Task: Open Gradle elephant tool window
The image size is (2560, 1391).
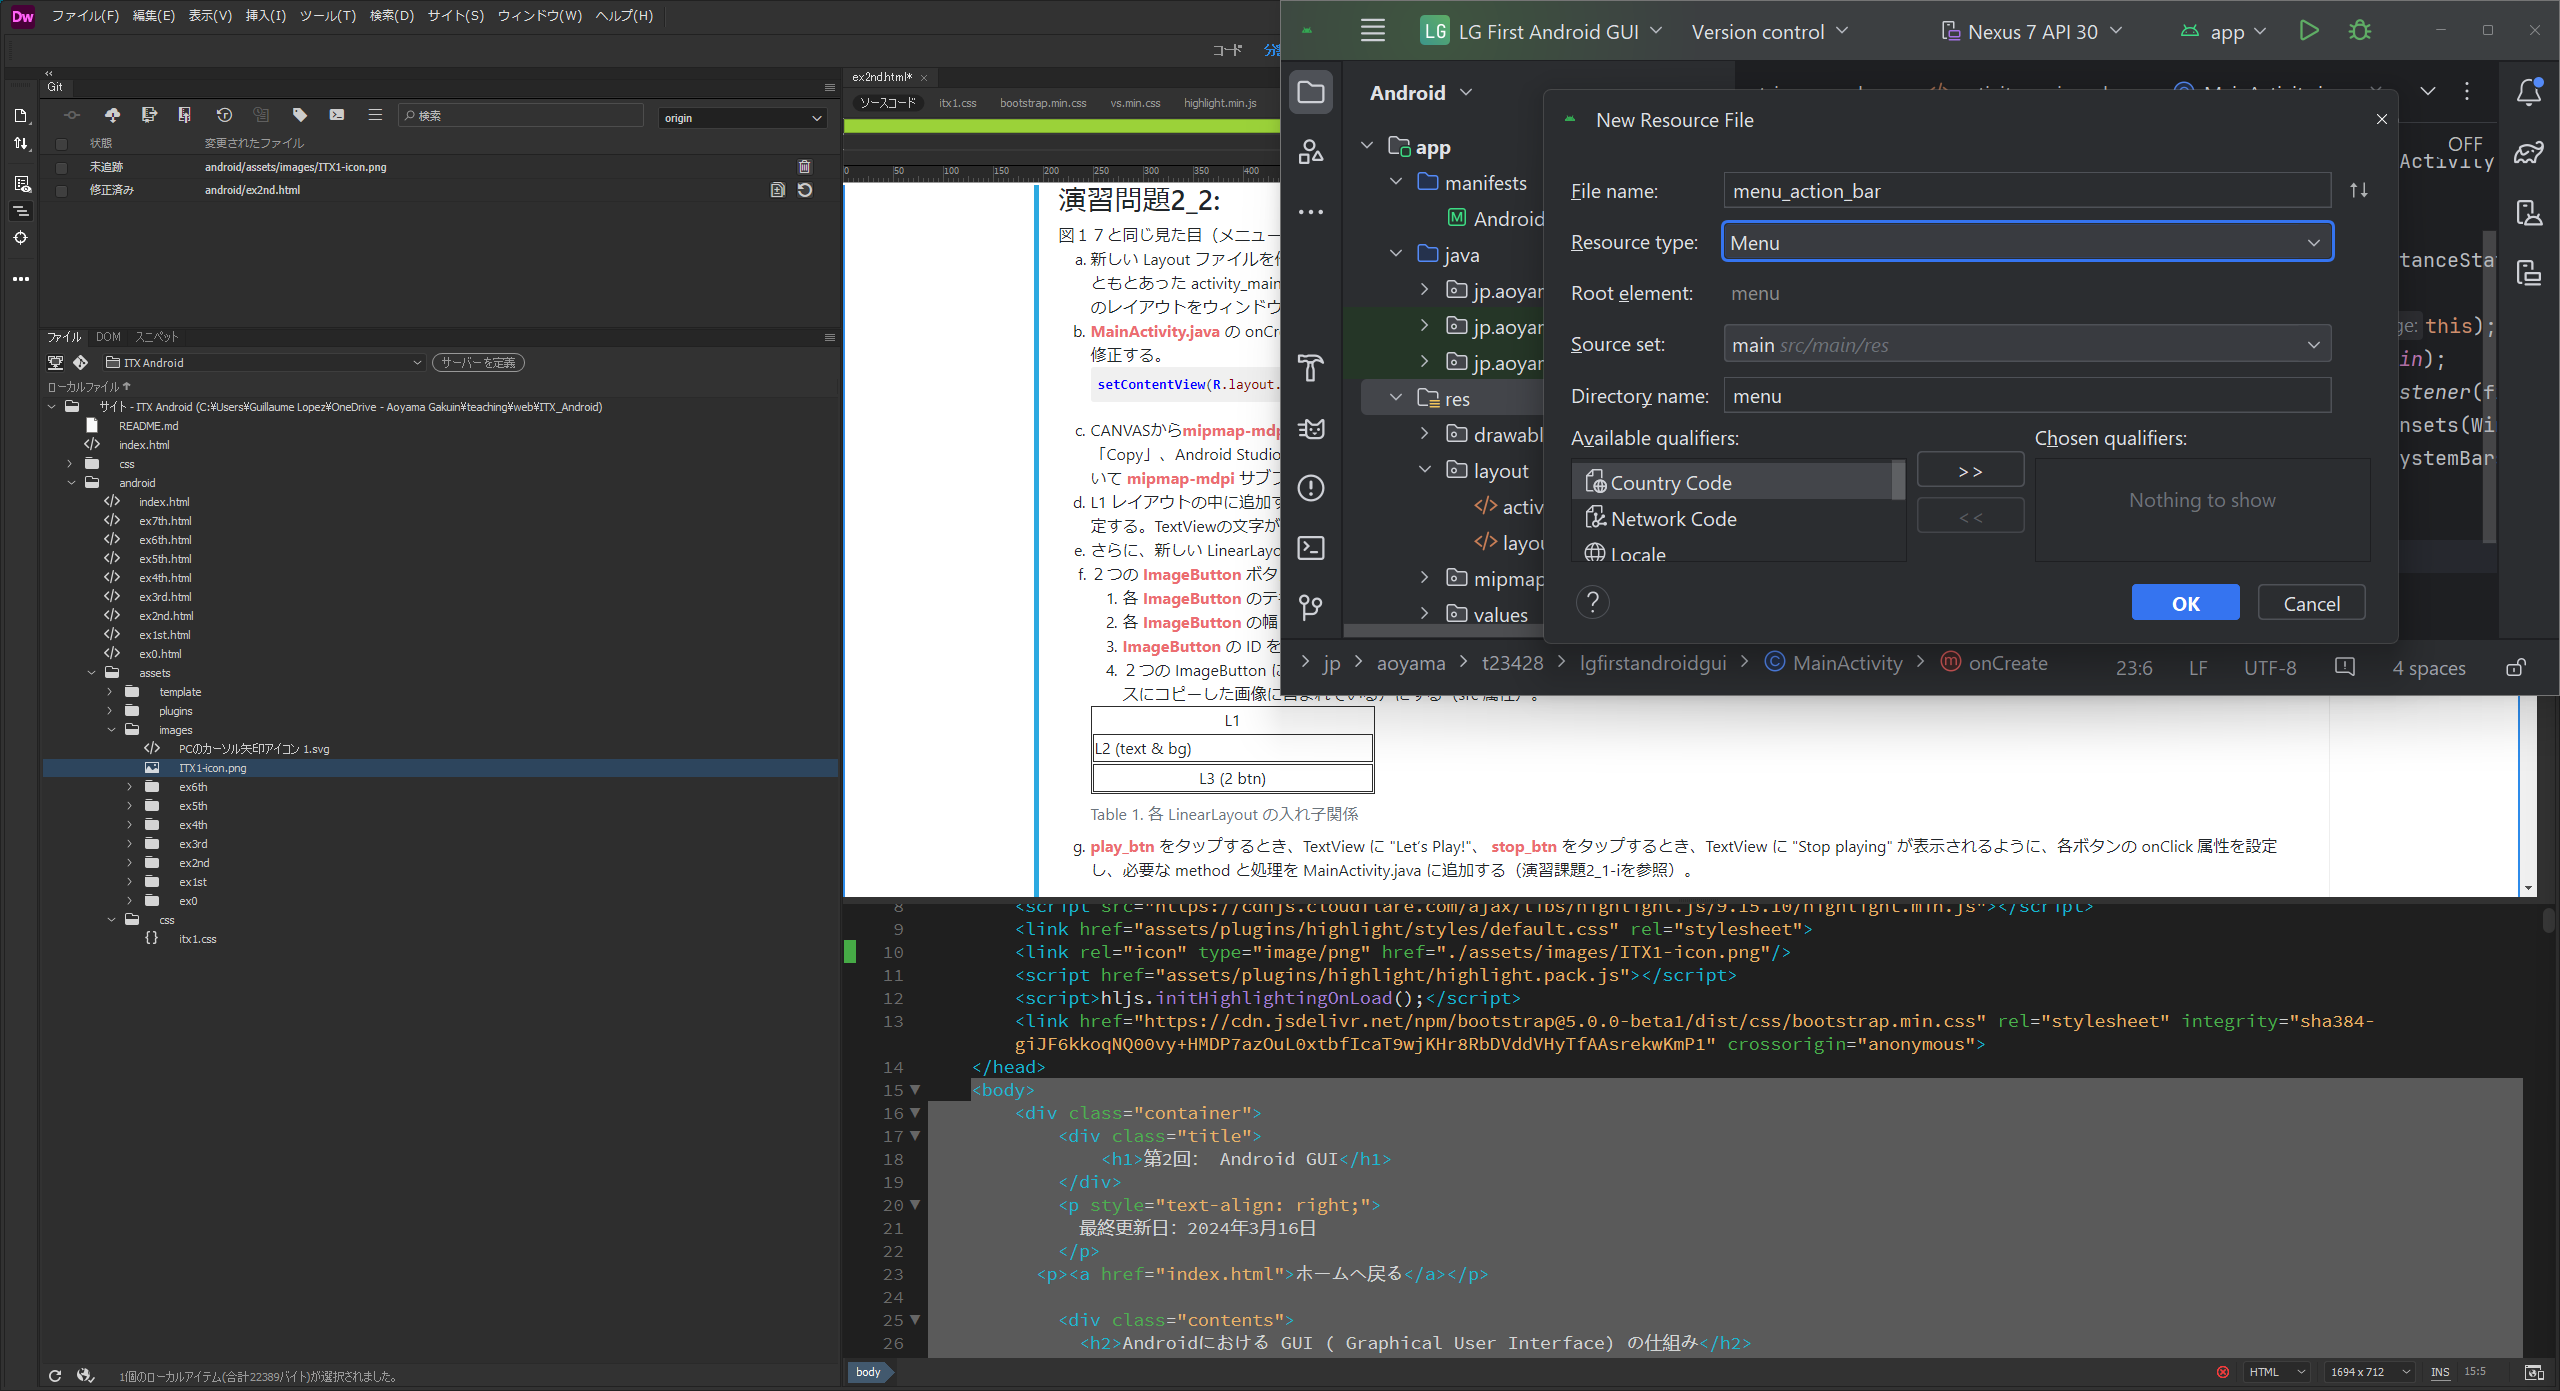Action: [x=2529, y=153]
